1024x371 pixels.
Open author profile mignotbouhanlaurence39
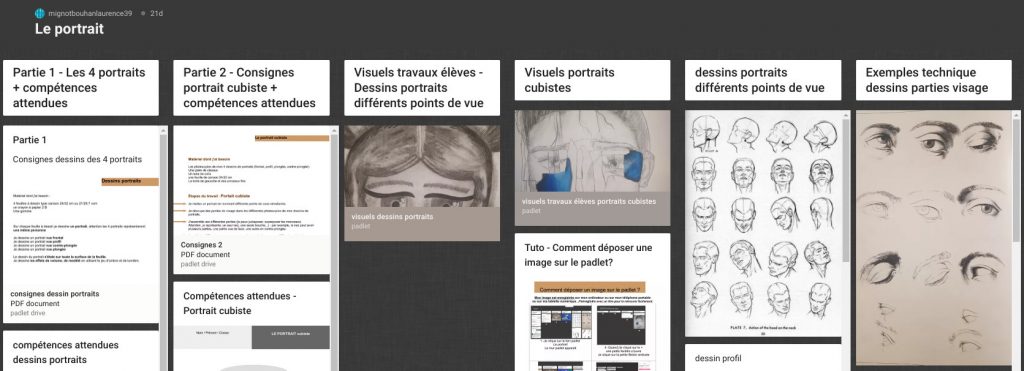click(90, 13)
